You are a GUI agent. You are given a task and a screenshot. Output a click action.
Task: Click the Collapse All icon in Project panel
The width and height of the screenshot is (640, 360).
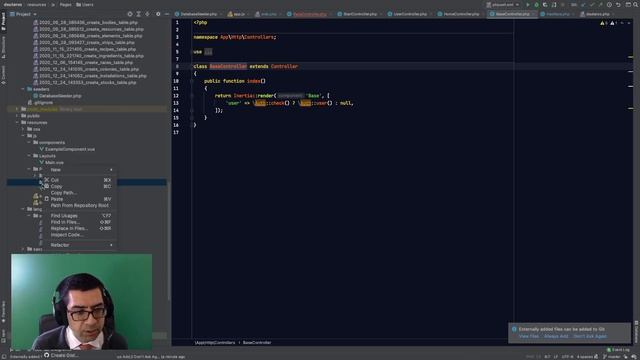coord(147,14)
